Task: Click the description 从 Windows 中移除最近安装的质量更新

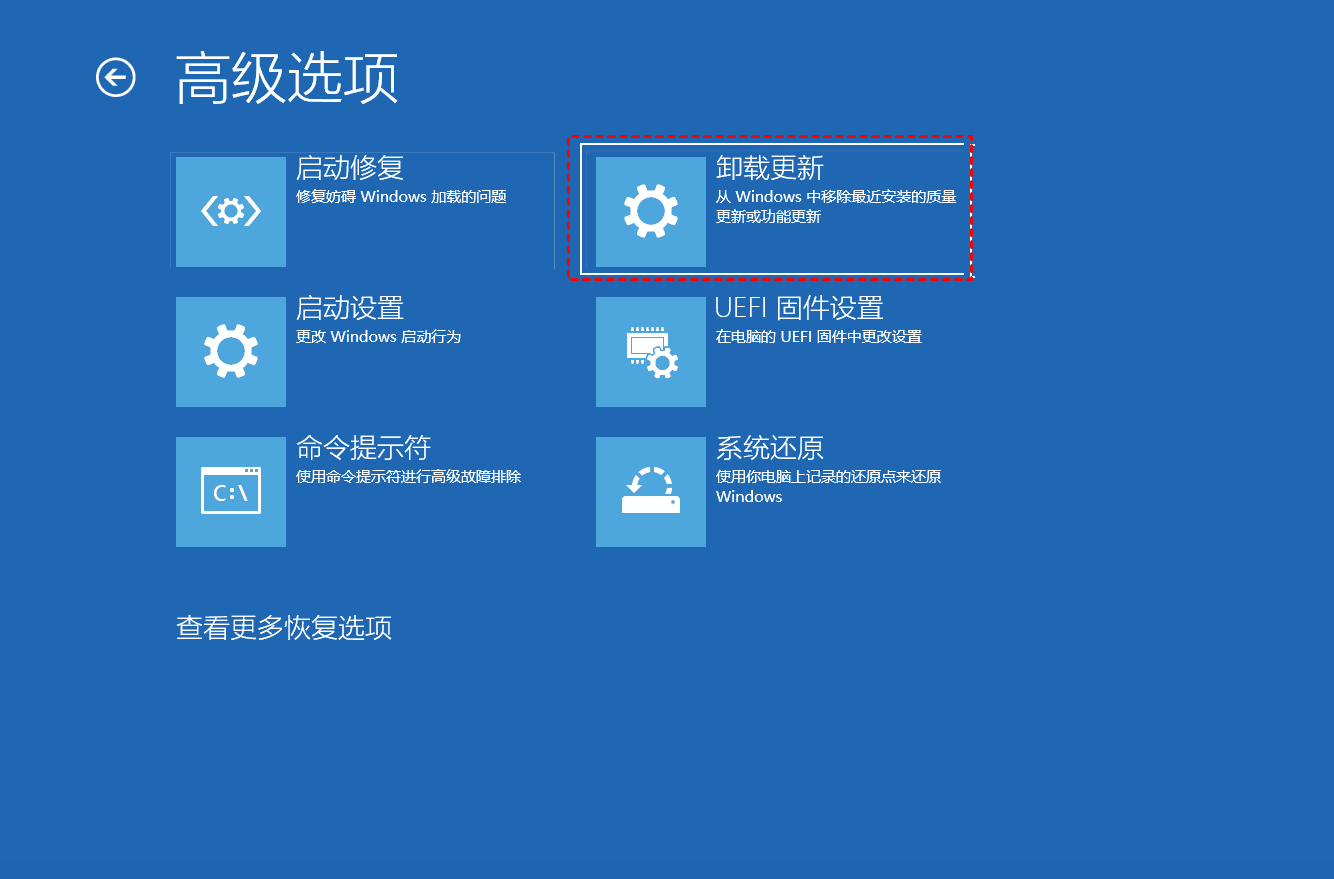Action: pos(836,197)
